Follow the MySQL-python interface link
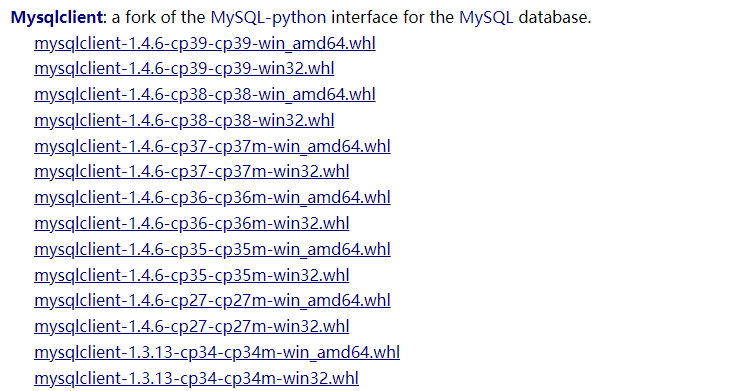 [268, 17]
